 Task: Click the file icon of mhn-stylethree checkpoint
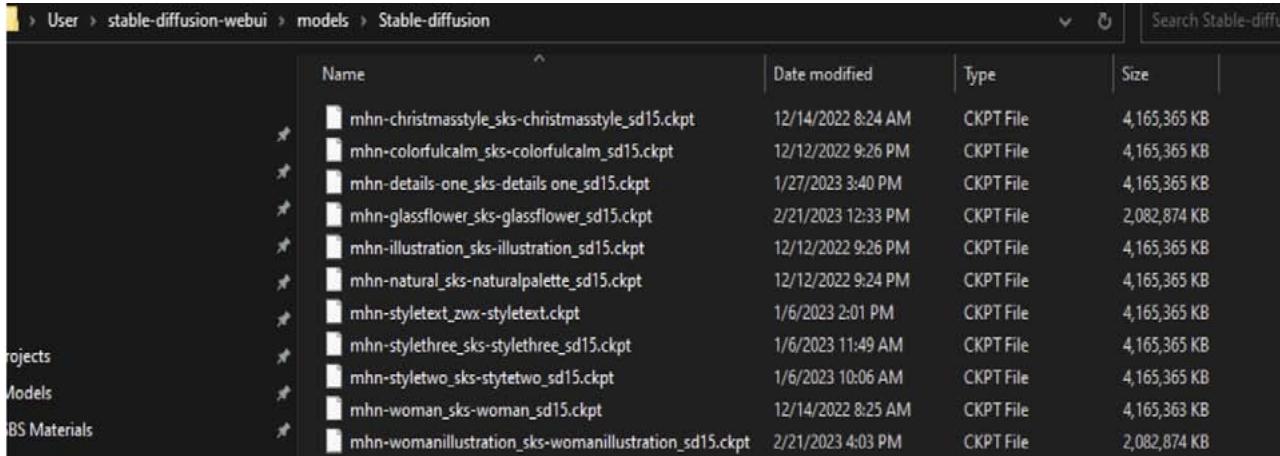point(335,345)
